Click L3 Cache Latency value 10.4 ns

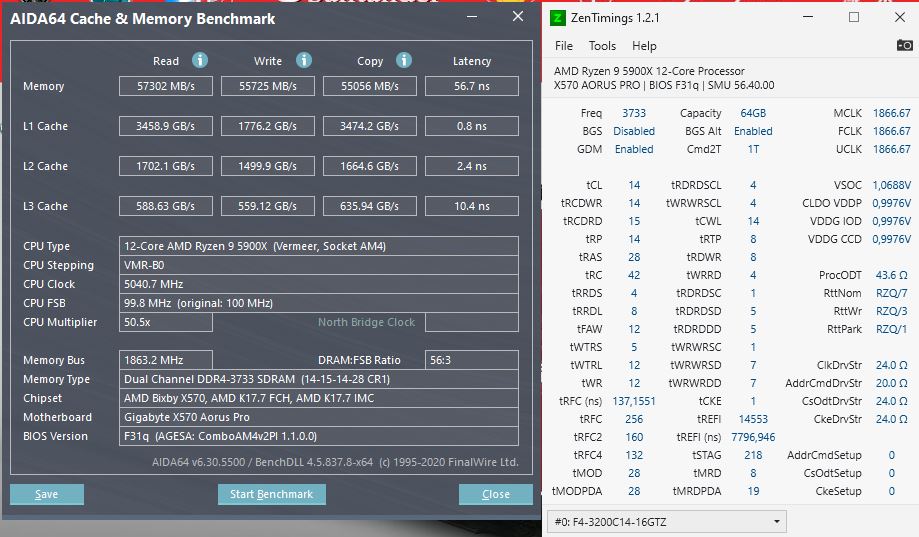(472, 206)
